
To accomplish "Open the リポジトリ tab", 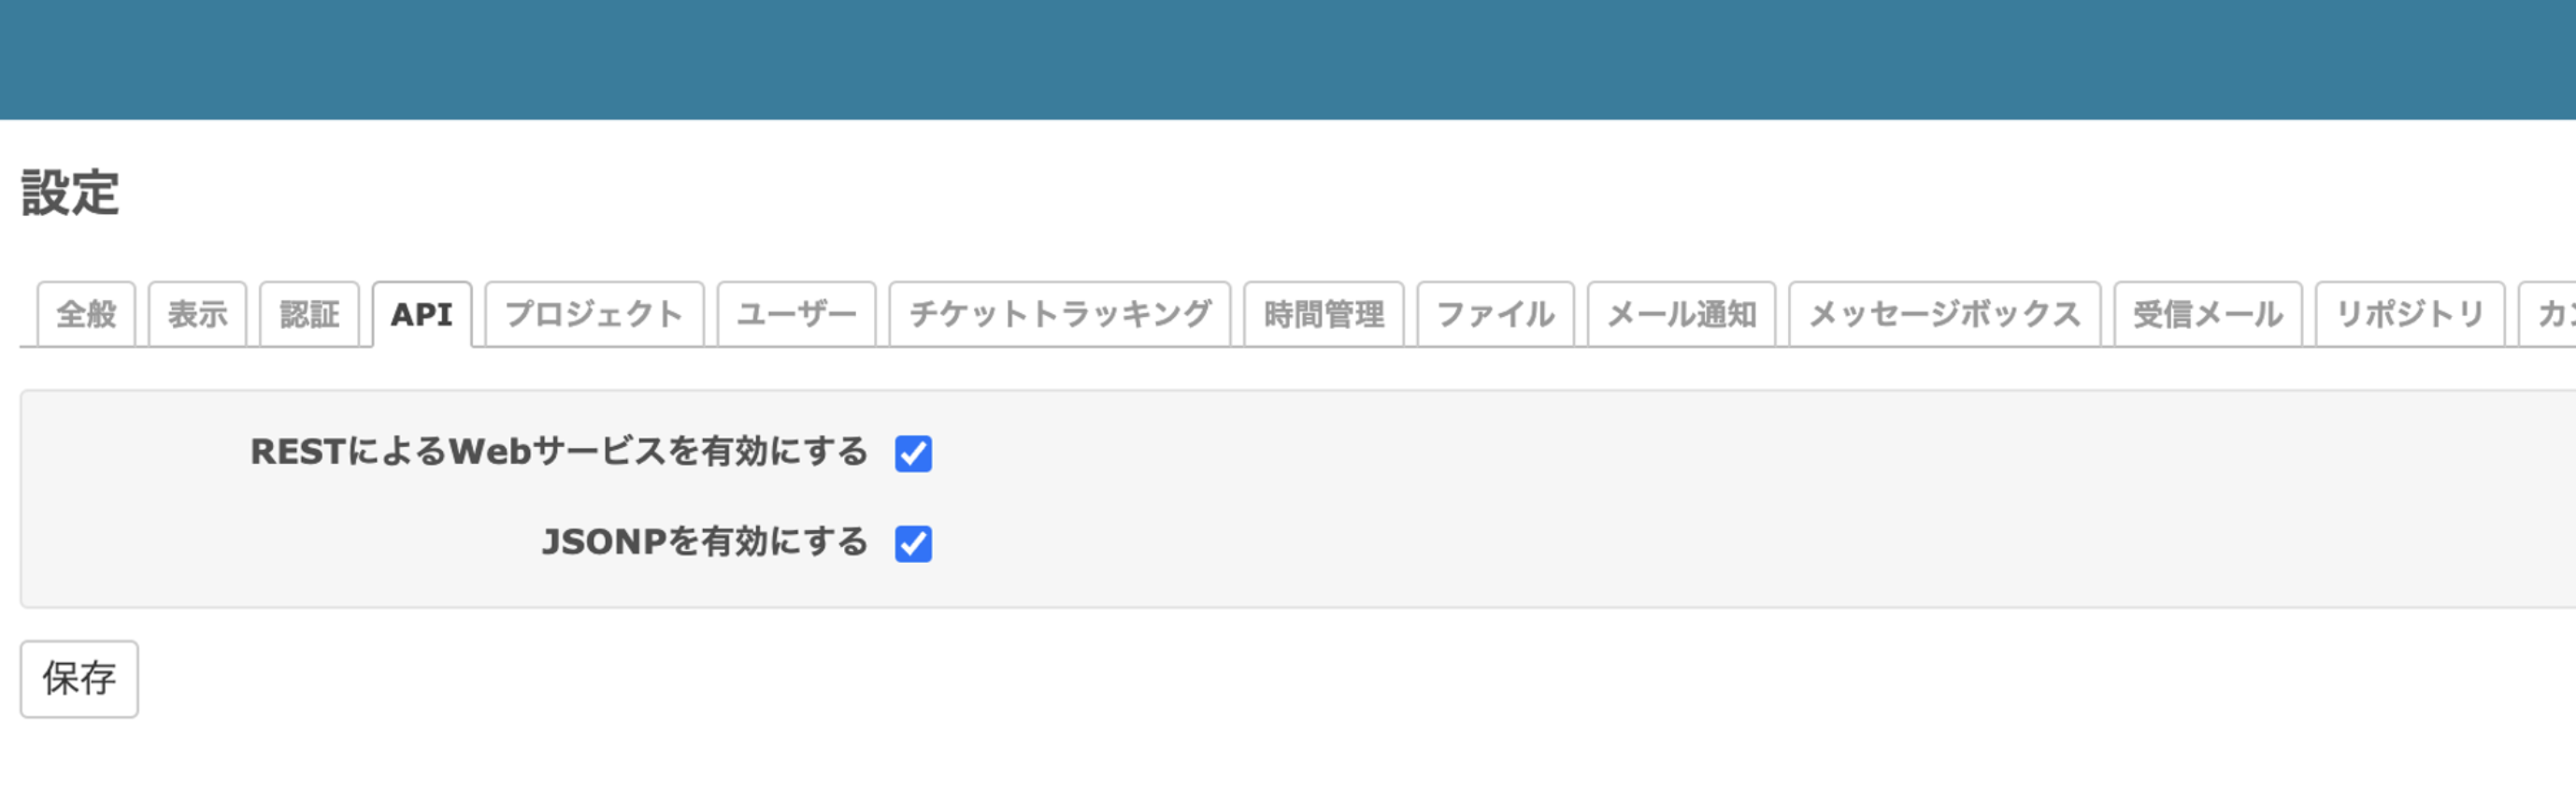I will tap(2409, 315).
